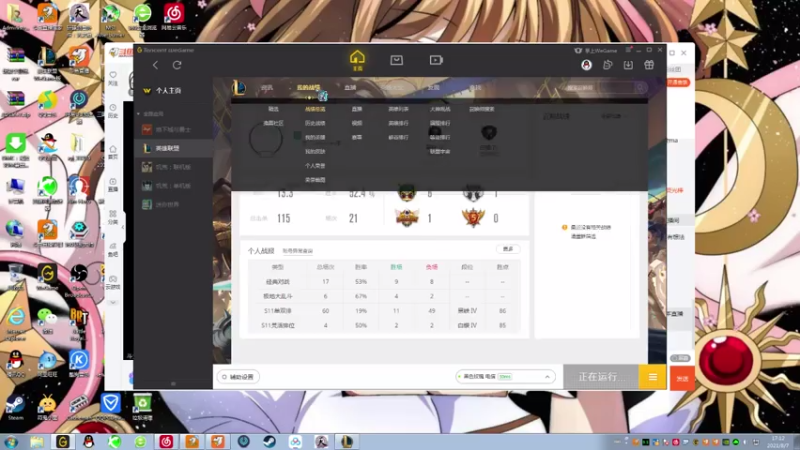
Task: Open the Steam icon on the taskbar
Action: click(269, 442)
